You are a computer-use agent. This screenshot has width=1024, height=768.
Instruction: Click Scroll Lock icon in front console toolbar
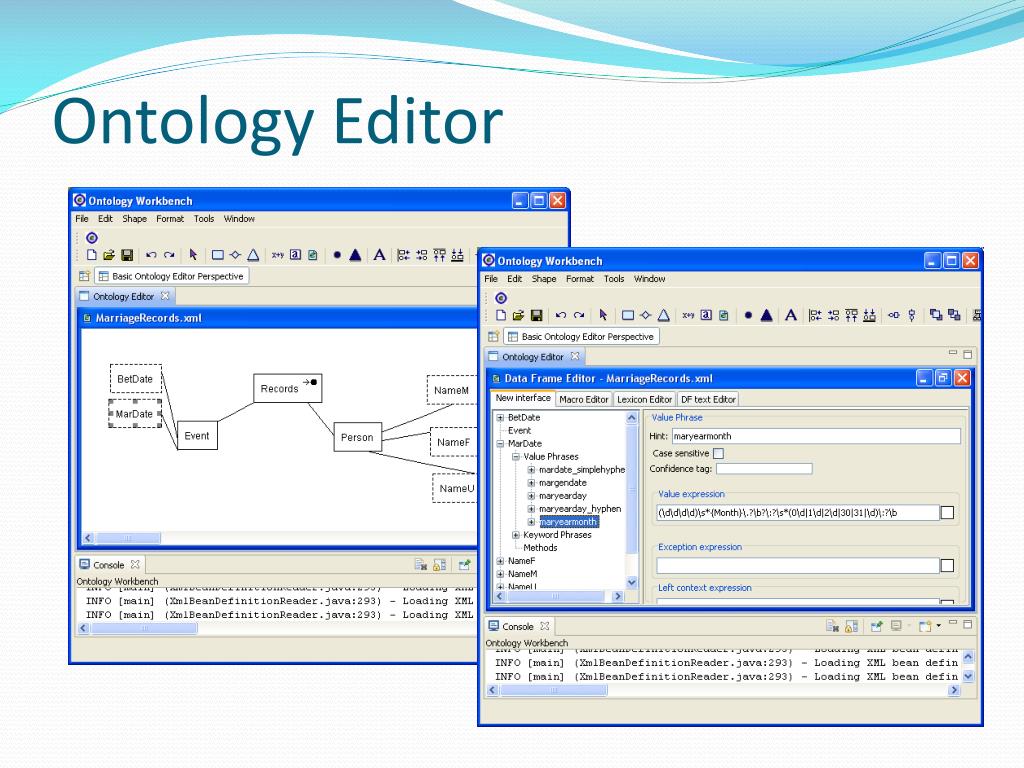tap(851, 626)
